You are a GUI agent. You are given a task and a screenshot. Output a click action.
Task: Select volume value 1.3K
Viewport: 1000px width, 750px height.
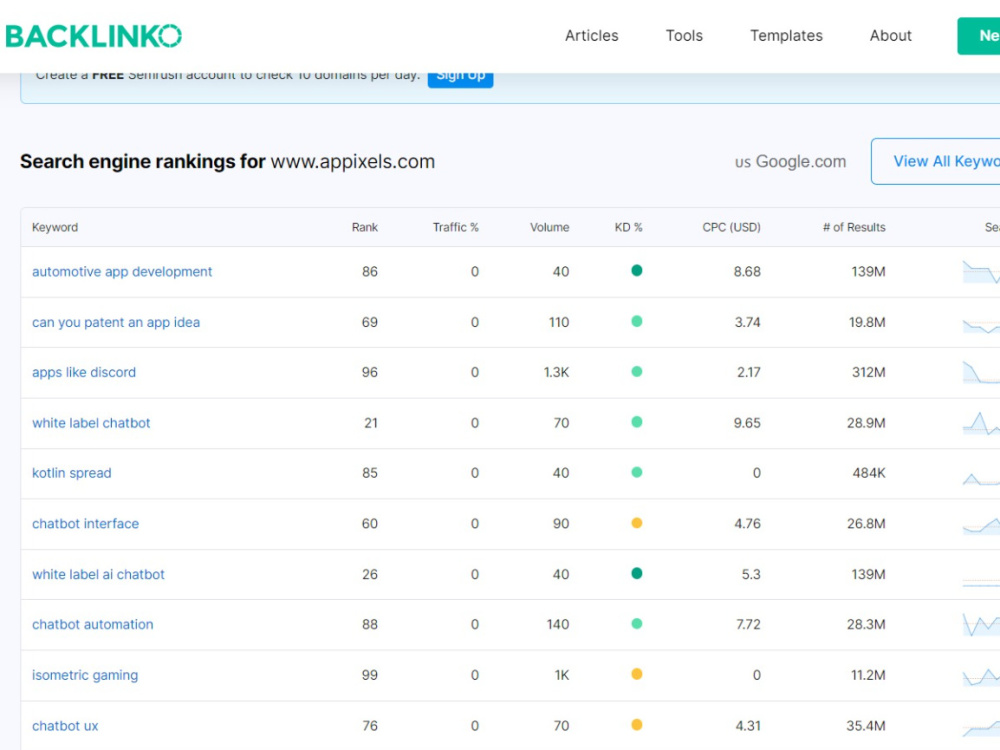click(556, 372)
